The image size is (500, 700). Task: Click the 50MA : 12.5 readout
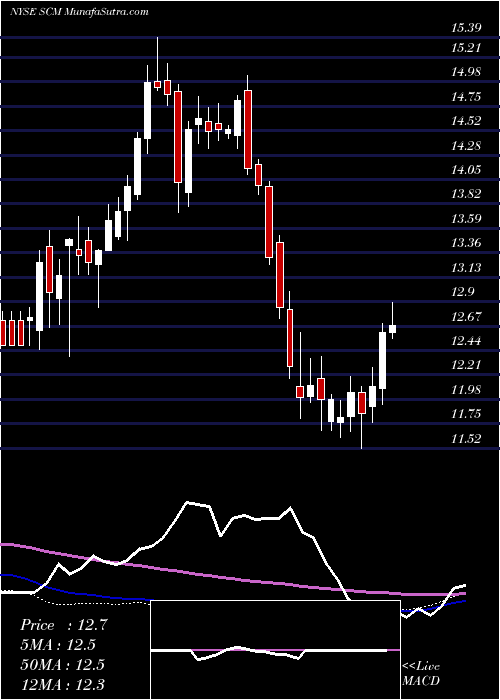click(x=62, y=664)
